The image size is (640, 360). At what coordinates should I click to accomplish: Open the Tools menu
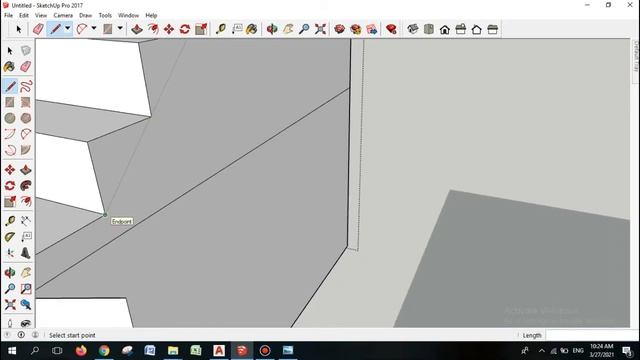click(x=105, y=15)
